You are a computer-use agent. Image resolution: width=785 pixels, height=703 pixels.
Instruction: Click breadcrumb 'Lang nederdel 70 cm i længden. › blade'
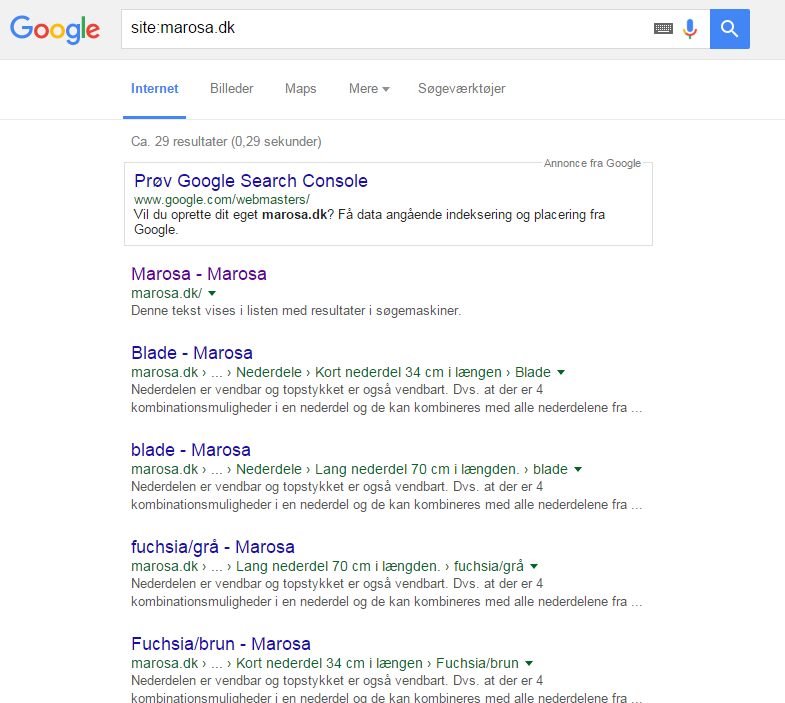(x=441, y=469)
